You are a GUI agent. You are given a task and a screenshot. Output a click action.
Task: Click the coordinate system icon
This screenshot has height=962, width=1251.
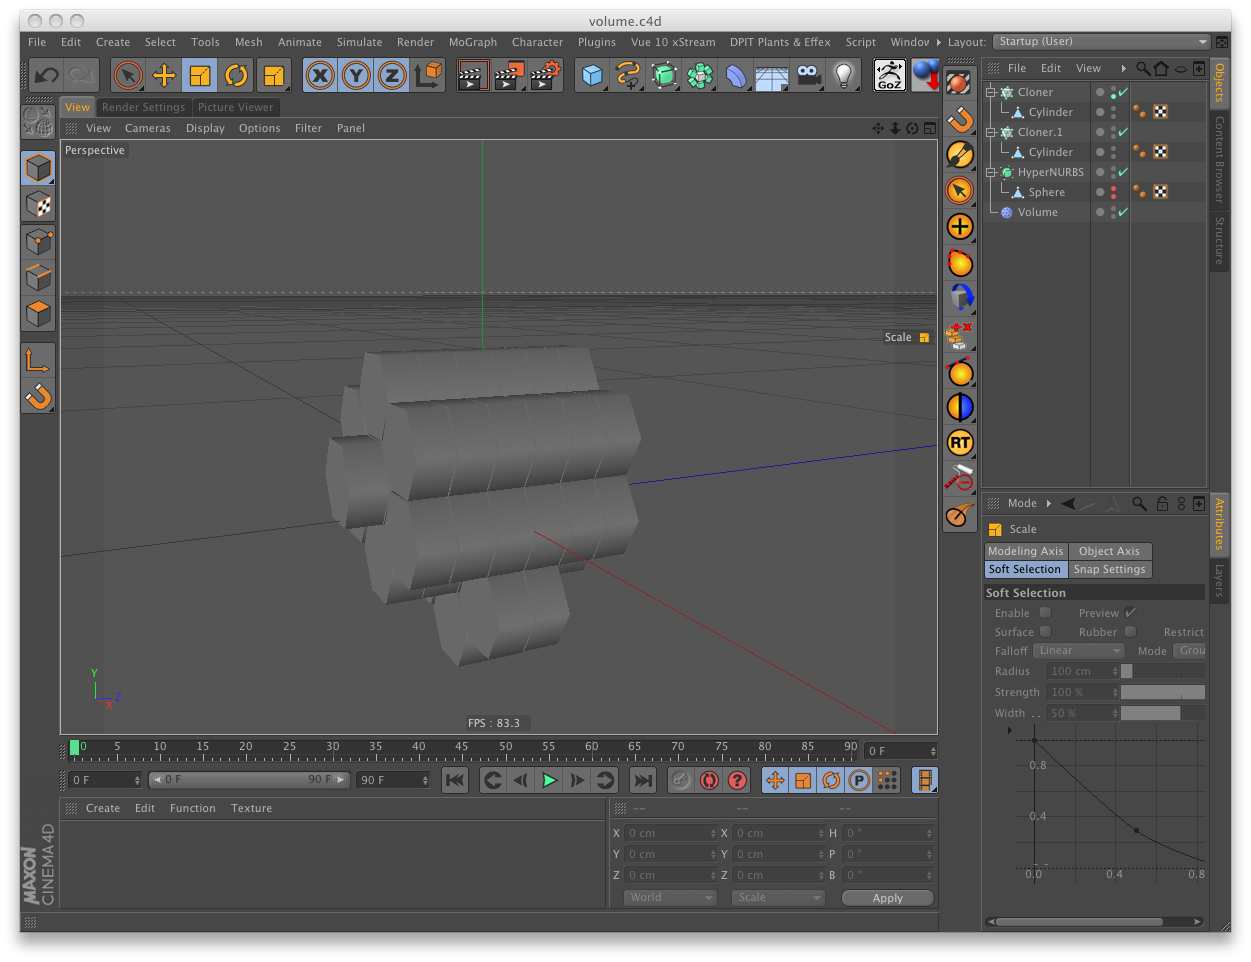click(x=428, y=75)
